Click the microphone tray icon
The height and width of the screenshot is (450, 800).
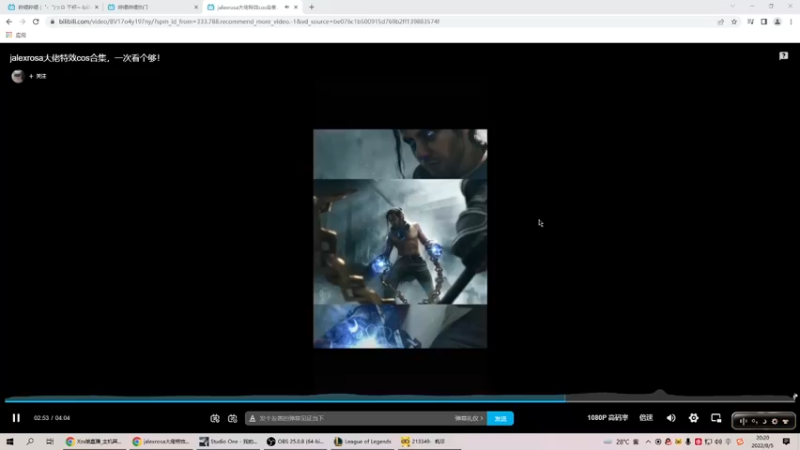[x=688, y=442]
